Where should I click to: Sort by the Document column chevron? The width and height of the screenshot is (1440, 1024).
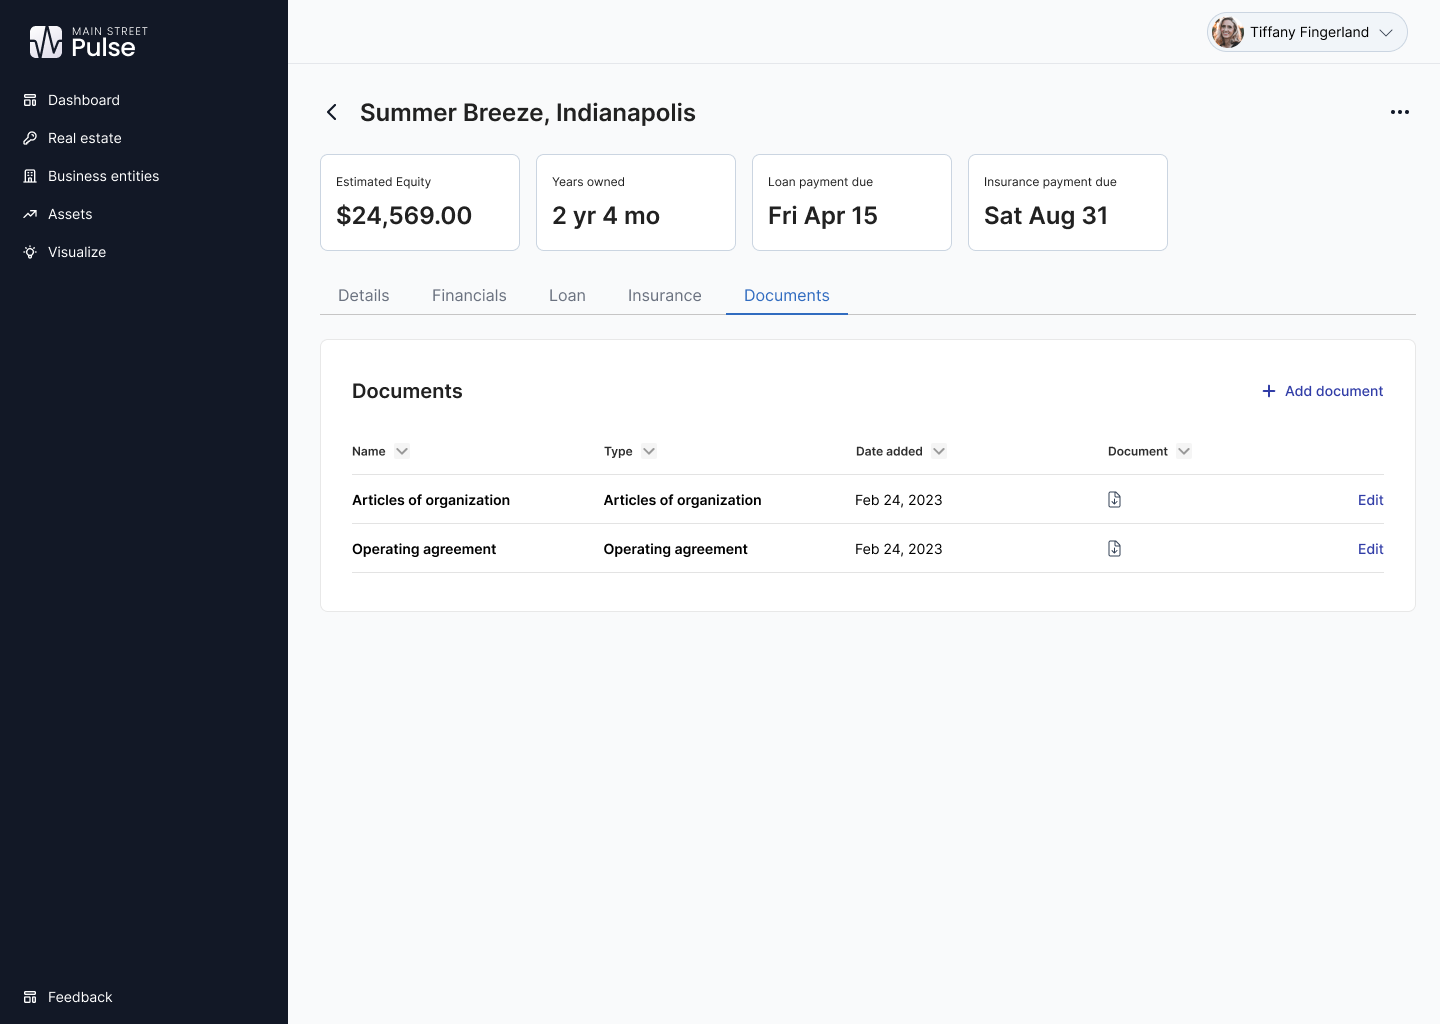click(x=1184, y=451)
